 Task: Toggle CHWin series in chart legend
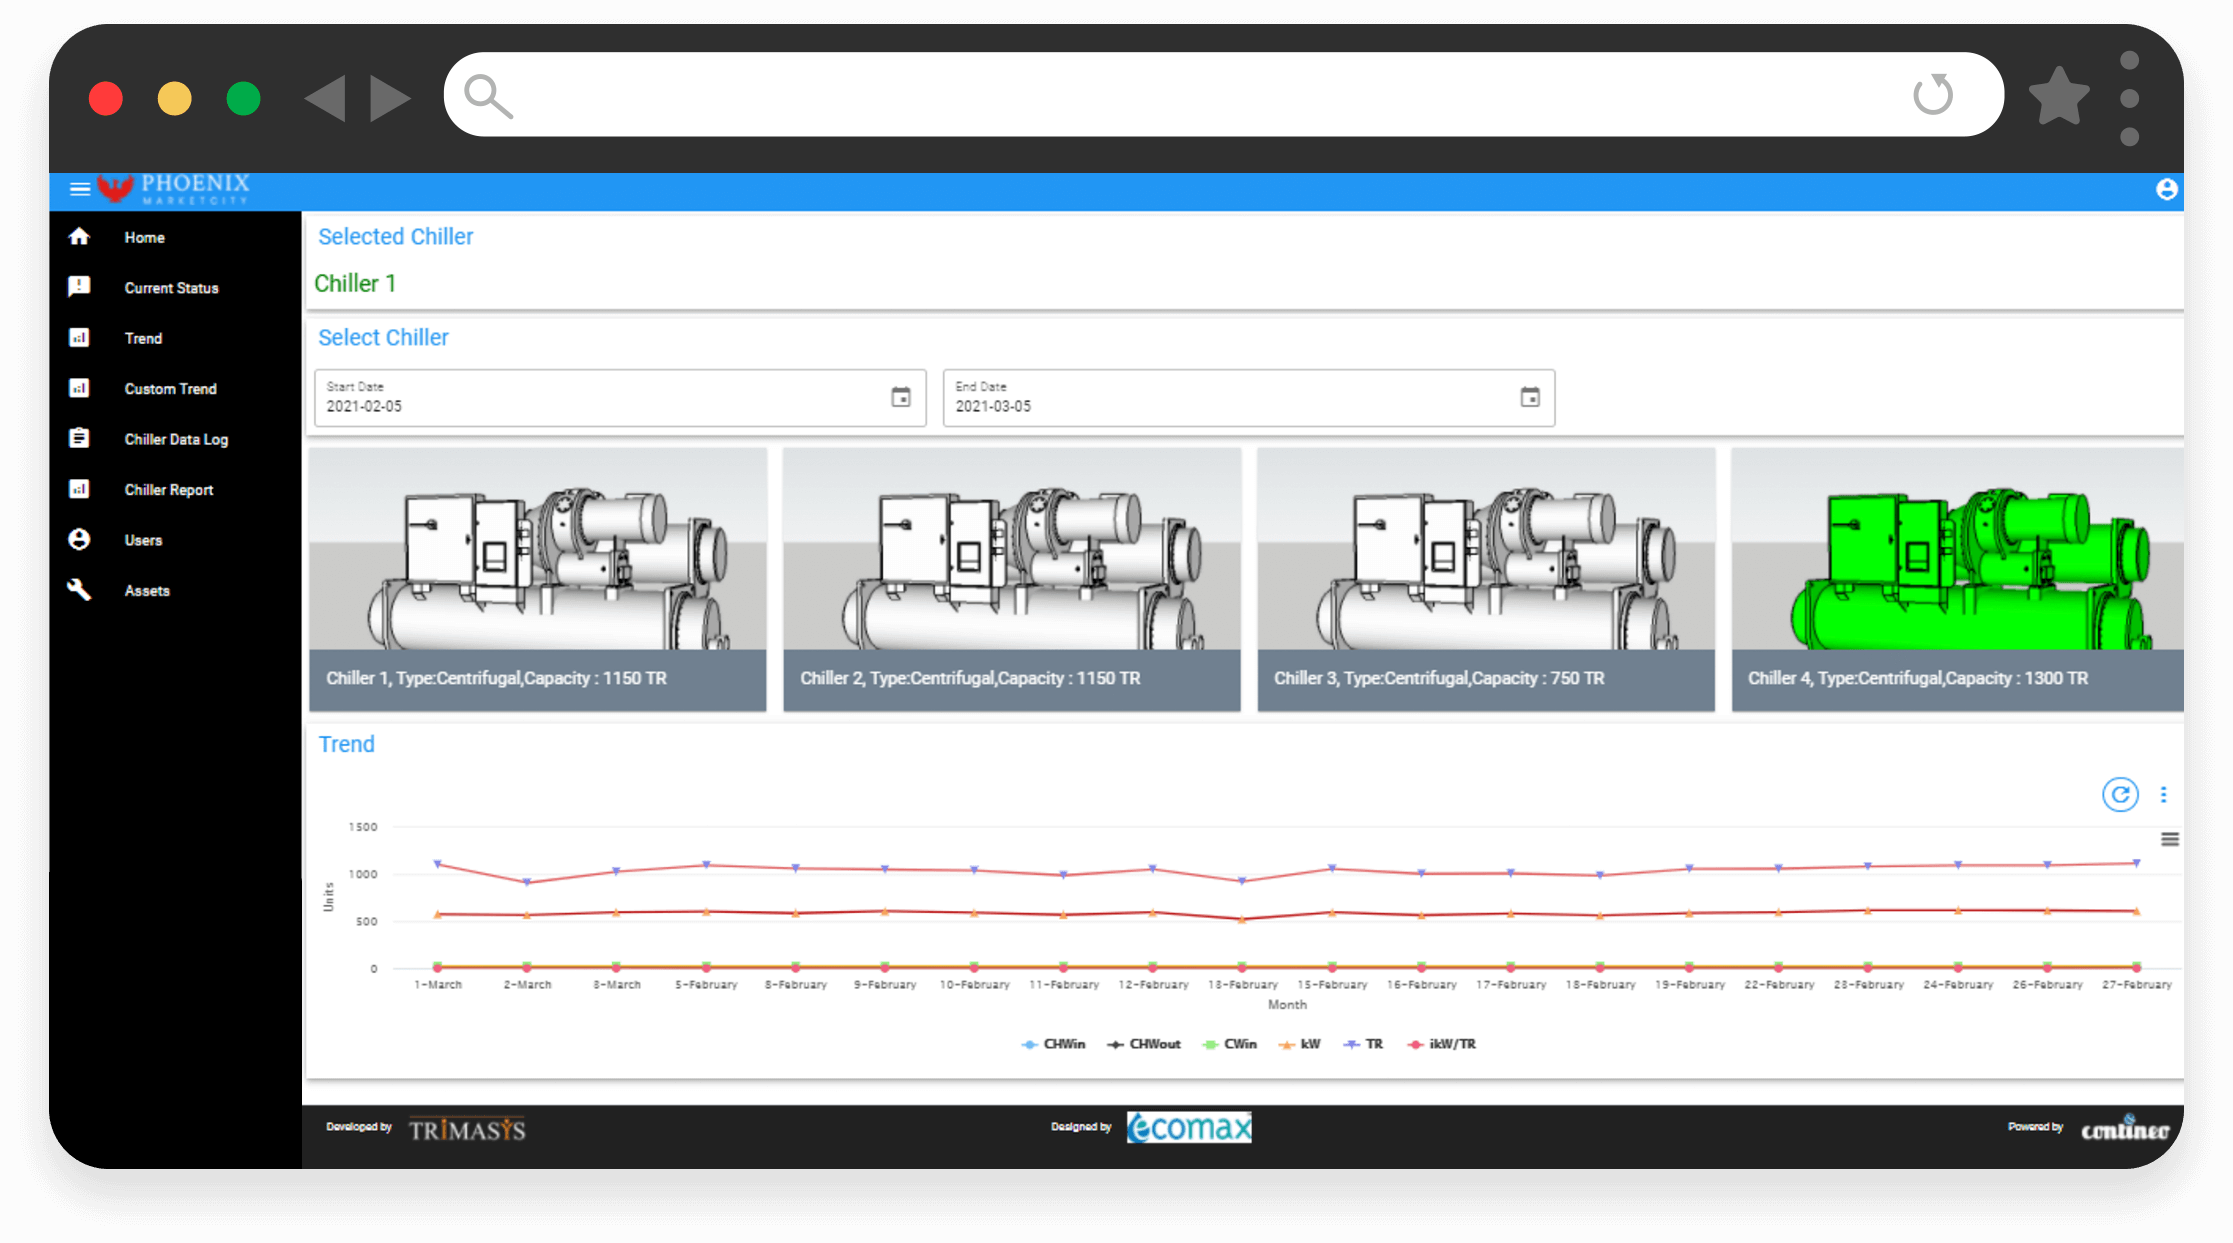click(x=1053, y=1044)
